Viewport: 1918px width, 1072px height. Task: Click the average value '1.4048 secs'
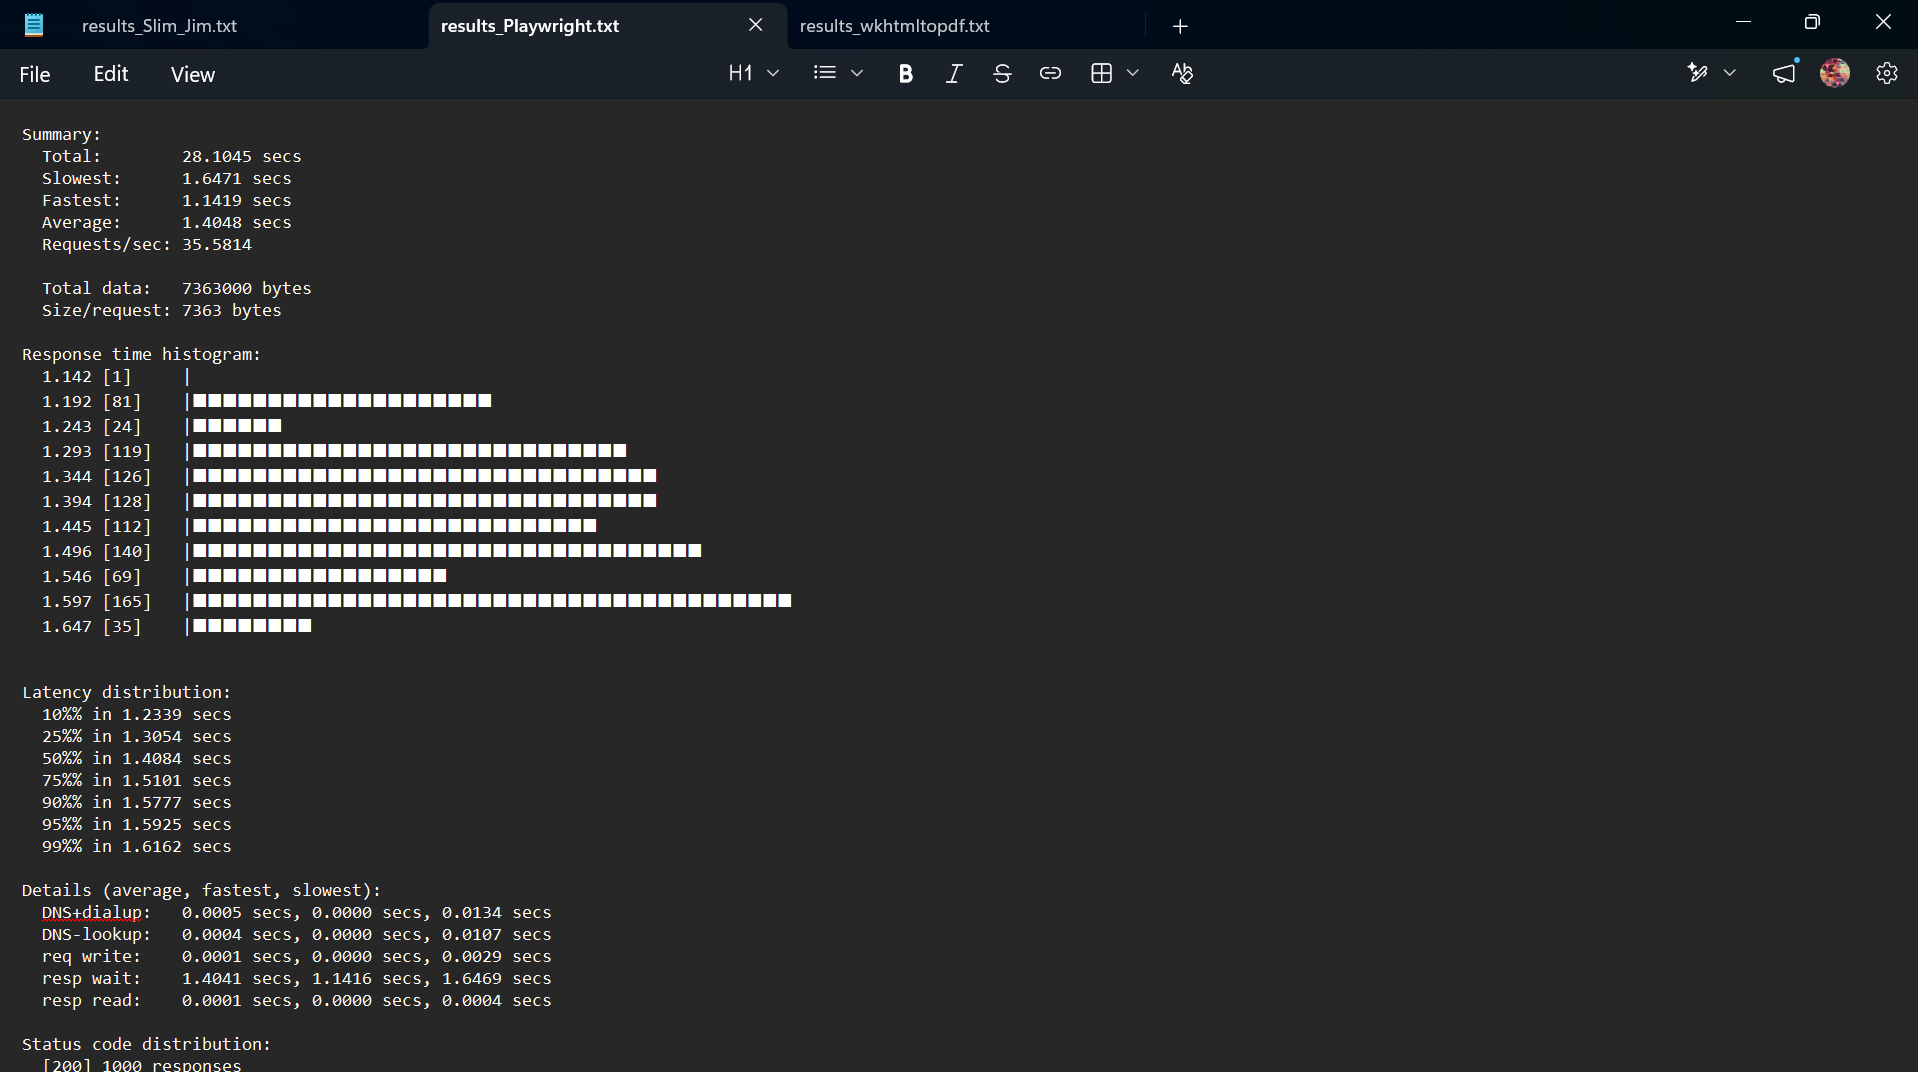(236, 222)
